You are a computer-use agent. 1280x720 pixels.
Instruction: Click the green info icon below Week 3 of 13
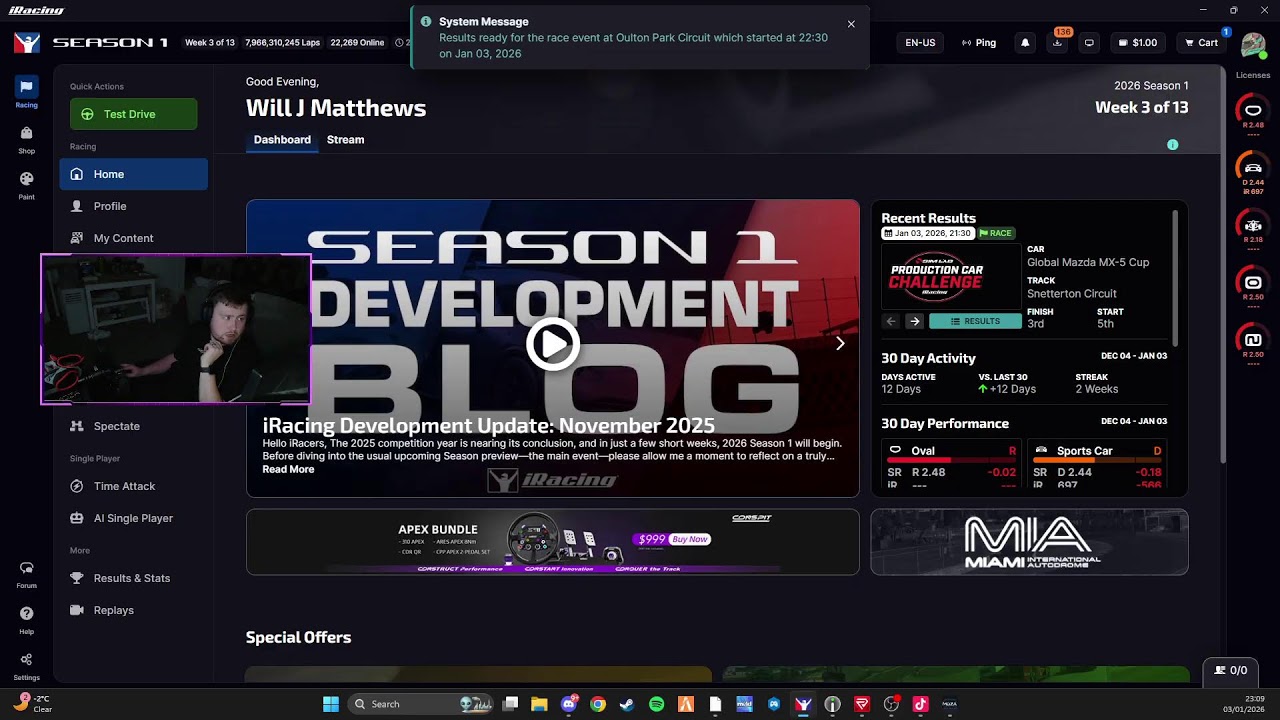(1173, 145)
